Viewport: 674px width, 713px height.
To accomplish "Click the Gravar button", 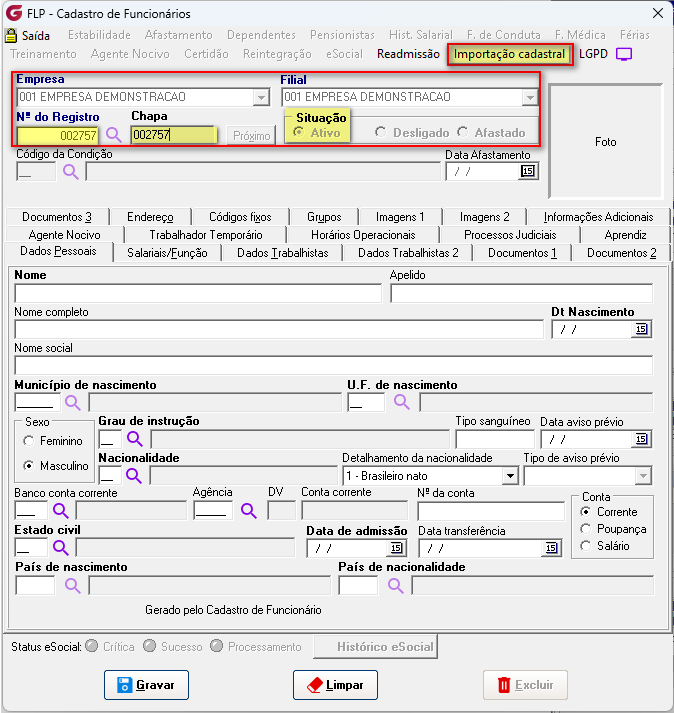I will click(x=146, y=685).
